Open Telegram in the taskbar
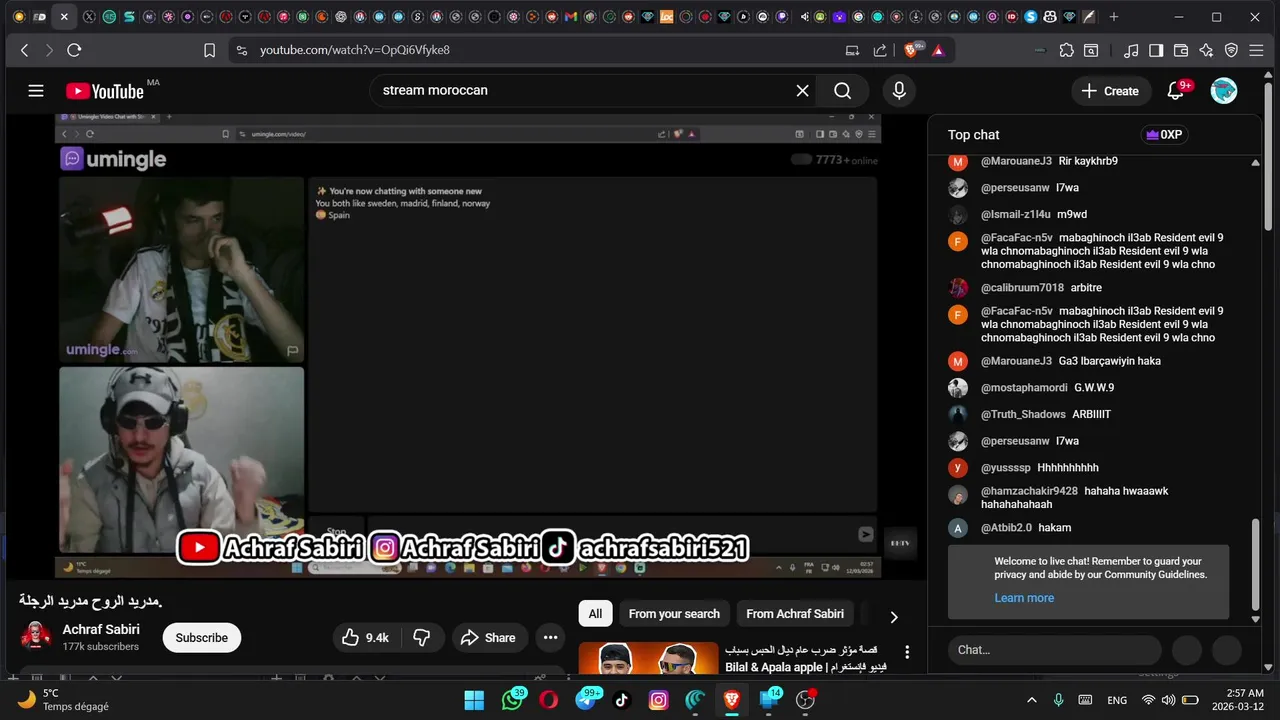This screenshot has width=1280, height=720. coord(586,700)
